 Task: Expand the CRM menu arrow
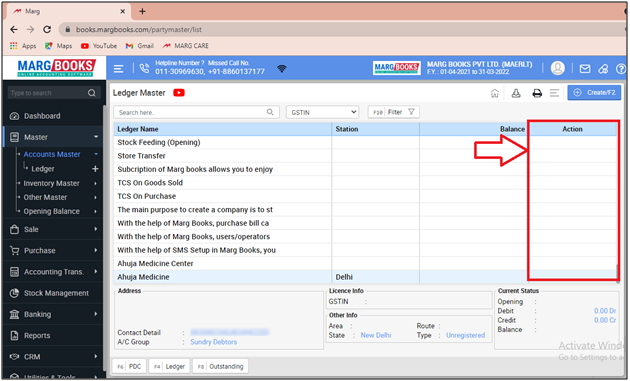point(96,356)
